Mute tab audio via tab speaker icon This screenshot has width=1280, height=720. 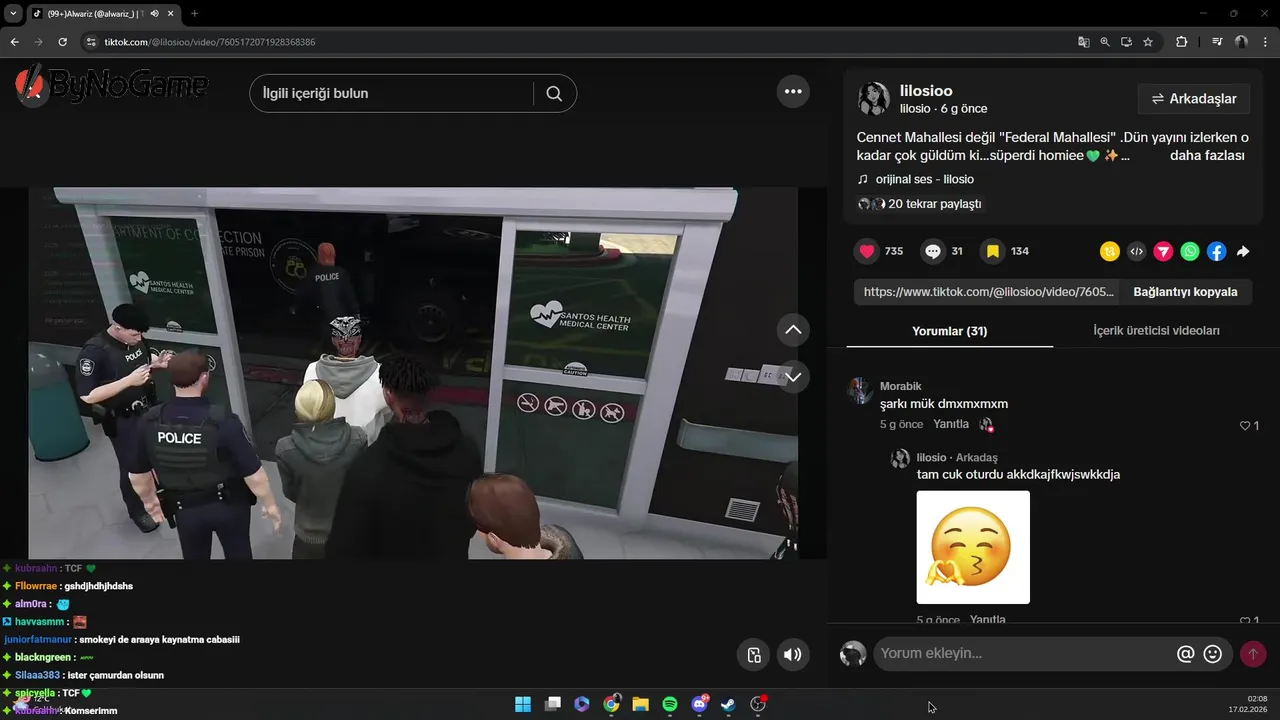click(x=154, y=14)
